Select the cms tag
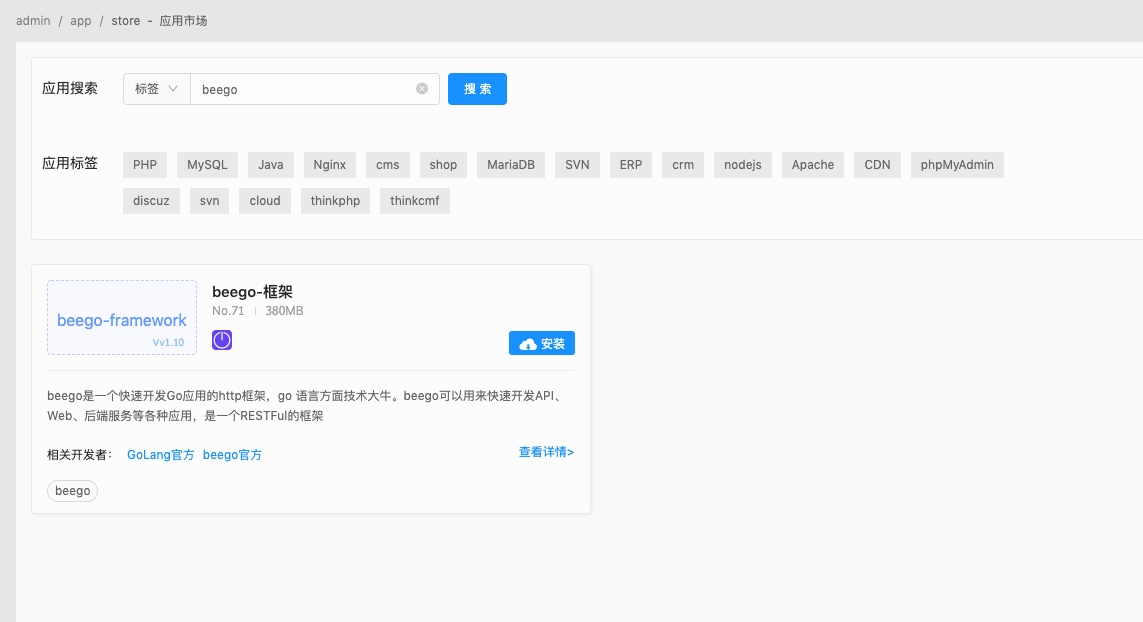The width and height of the screenshot is (1143, 622). coord(388,165)
